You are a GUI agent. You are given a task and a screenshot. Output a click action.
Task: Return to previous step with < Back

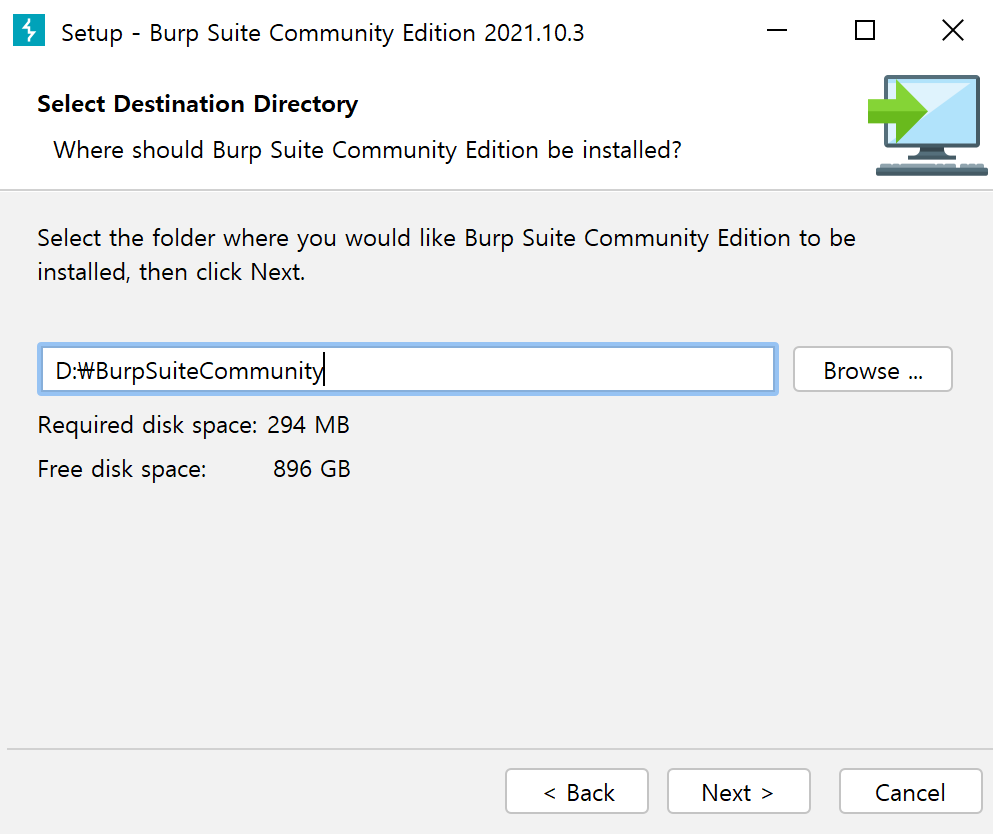pyautogui.click(x=577, y=792)
